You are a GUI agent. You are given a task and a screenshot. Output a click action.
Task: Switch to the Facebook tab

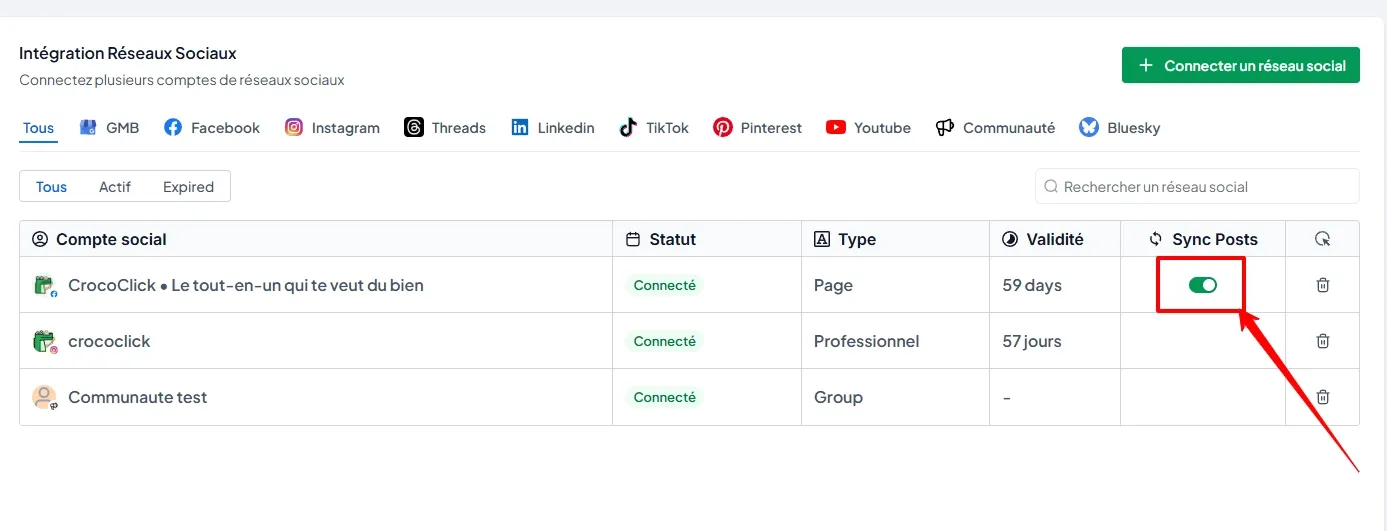[x=212, y=128]
